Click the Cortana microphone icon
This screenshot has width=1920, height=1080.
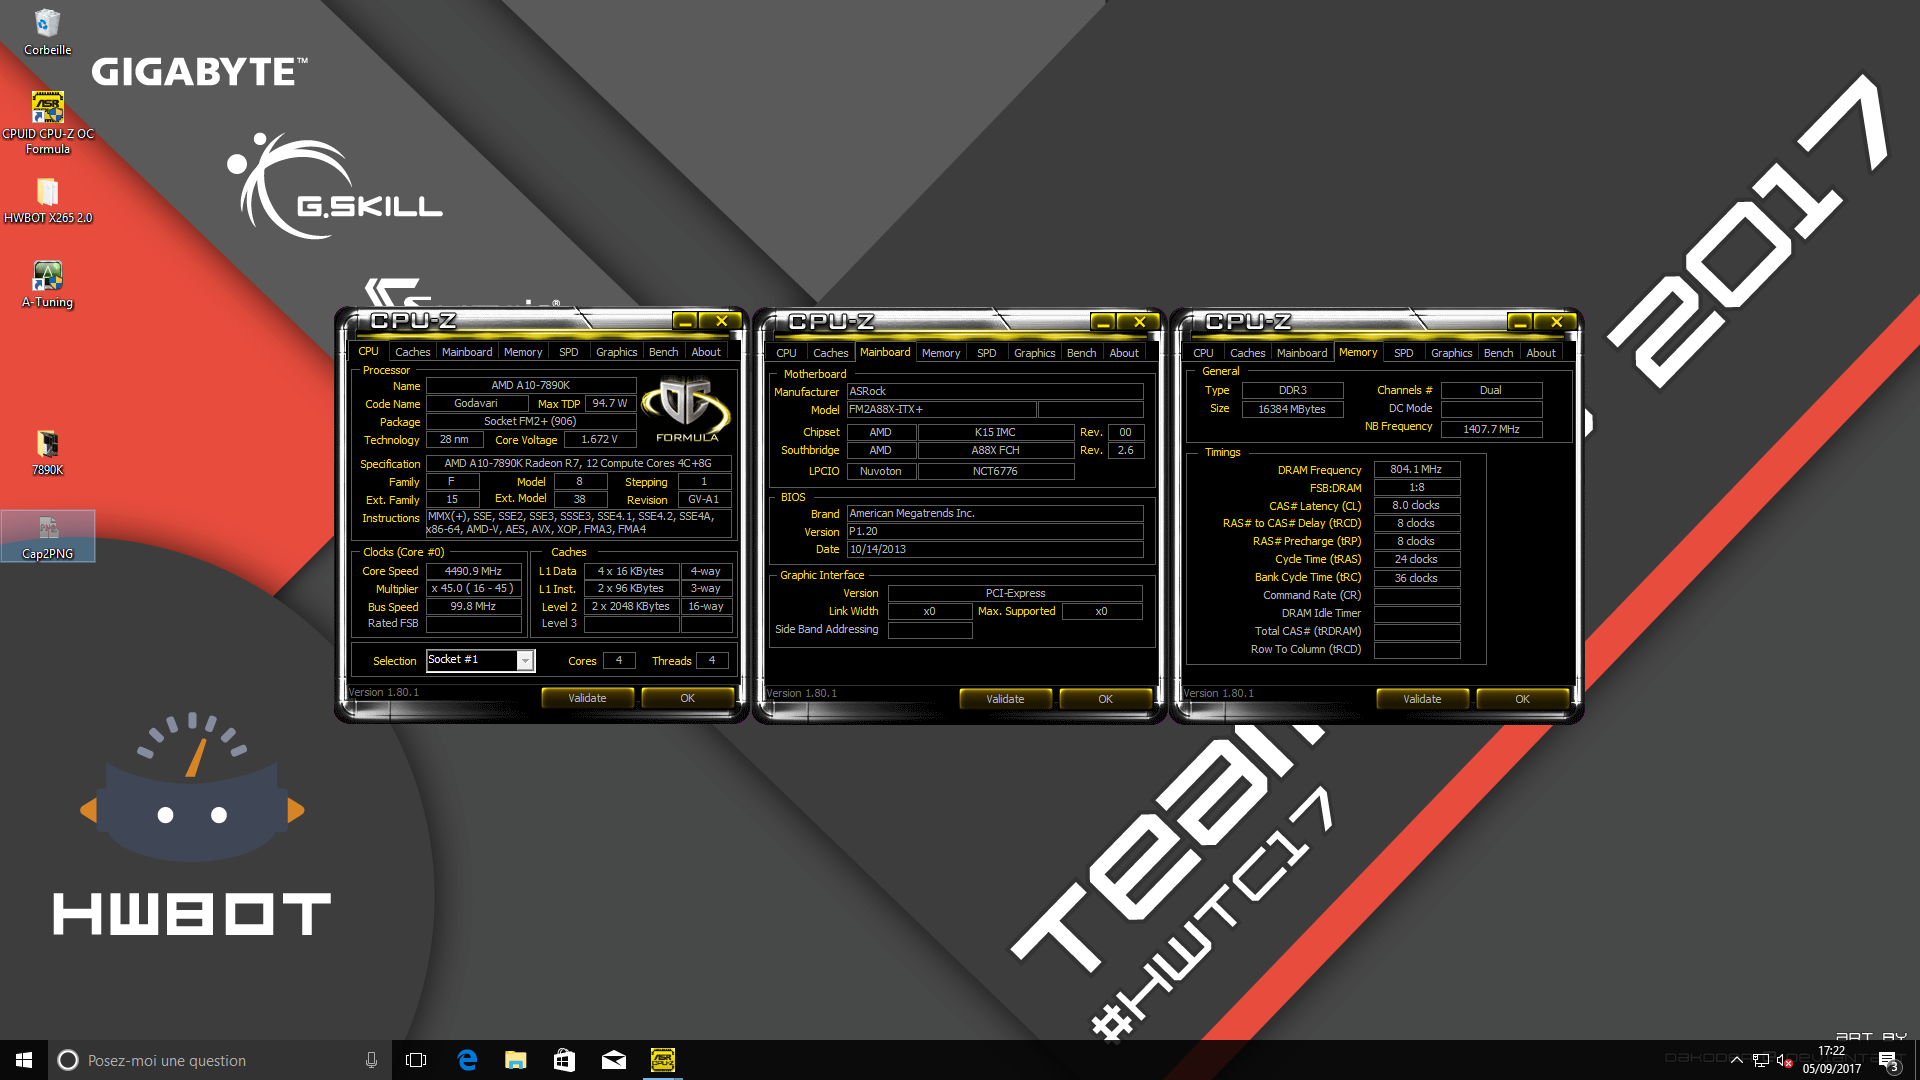[371, 1060]
